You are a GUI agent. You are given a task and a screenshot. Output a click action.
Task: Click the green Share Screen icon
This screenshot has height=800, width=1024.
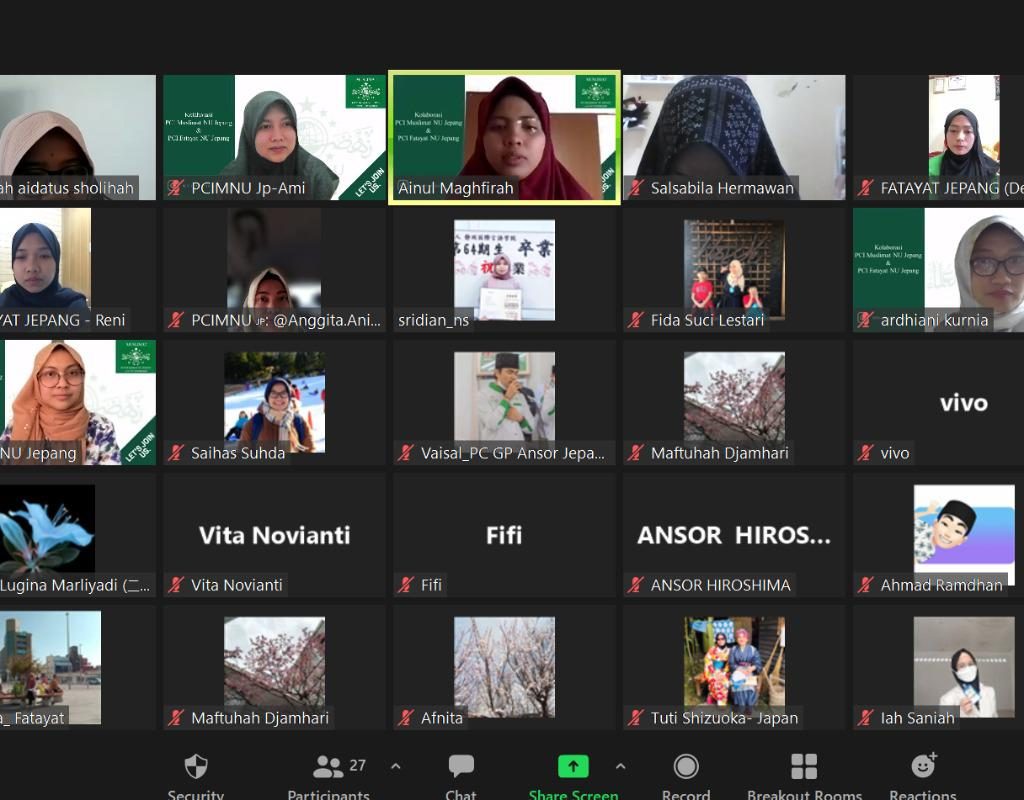click(x=573, y=767)
